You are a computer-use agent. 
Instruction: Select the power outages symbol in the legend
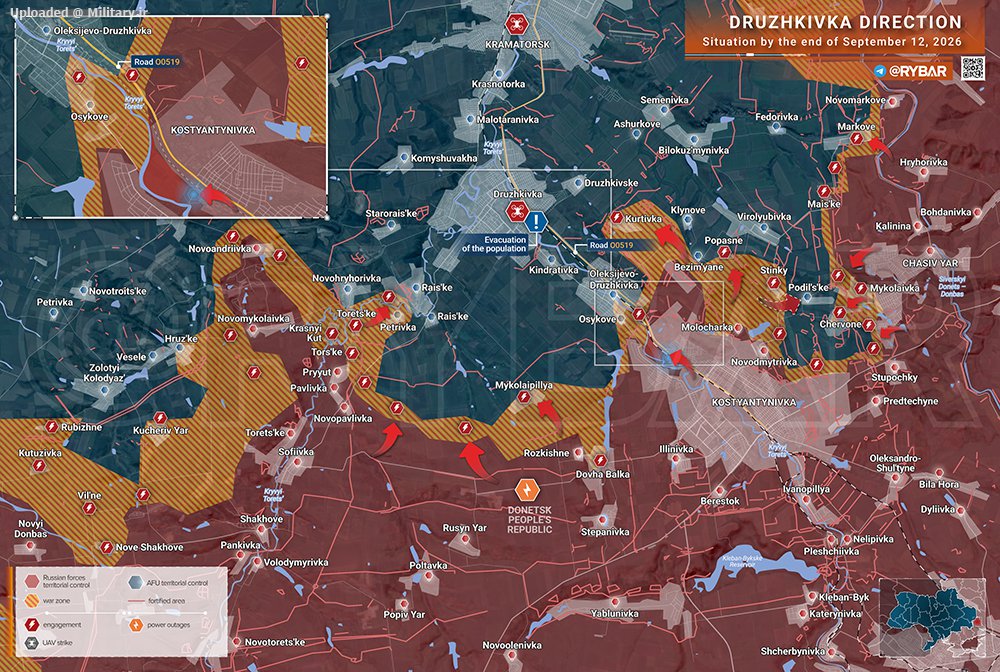point(136,625)
